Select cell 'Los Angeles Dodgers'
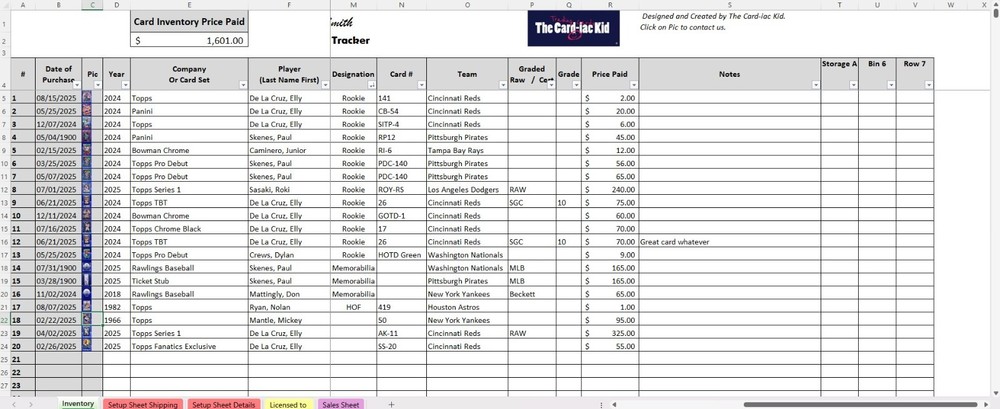This screenshot has height=409, width=1000. click(x=467, y=190)
